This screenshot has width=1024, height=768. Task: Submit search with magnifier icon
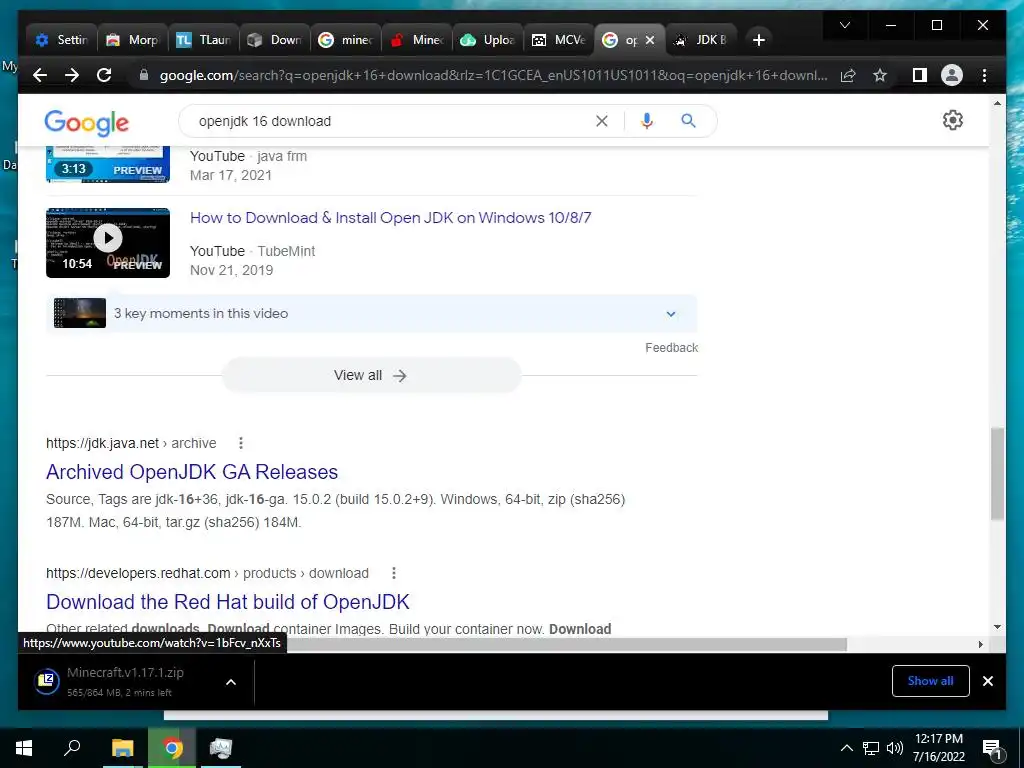coord(688,121)
